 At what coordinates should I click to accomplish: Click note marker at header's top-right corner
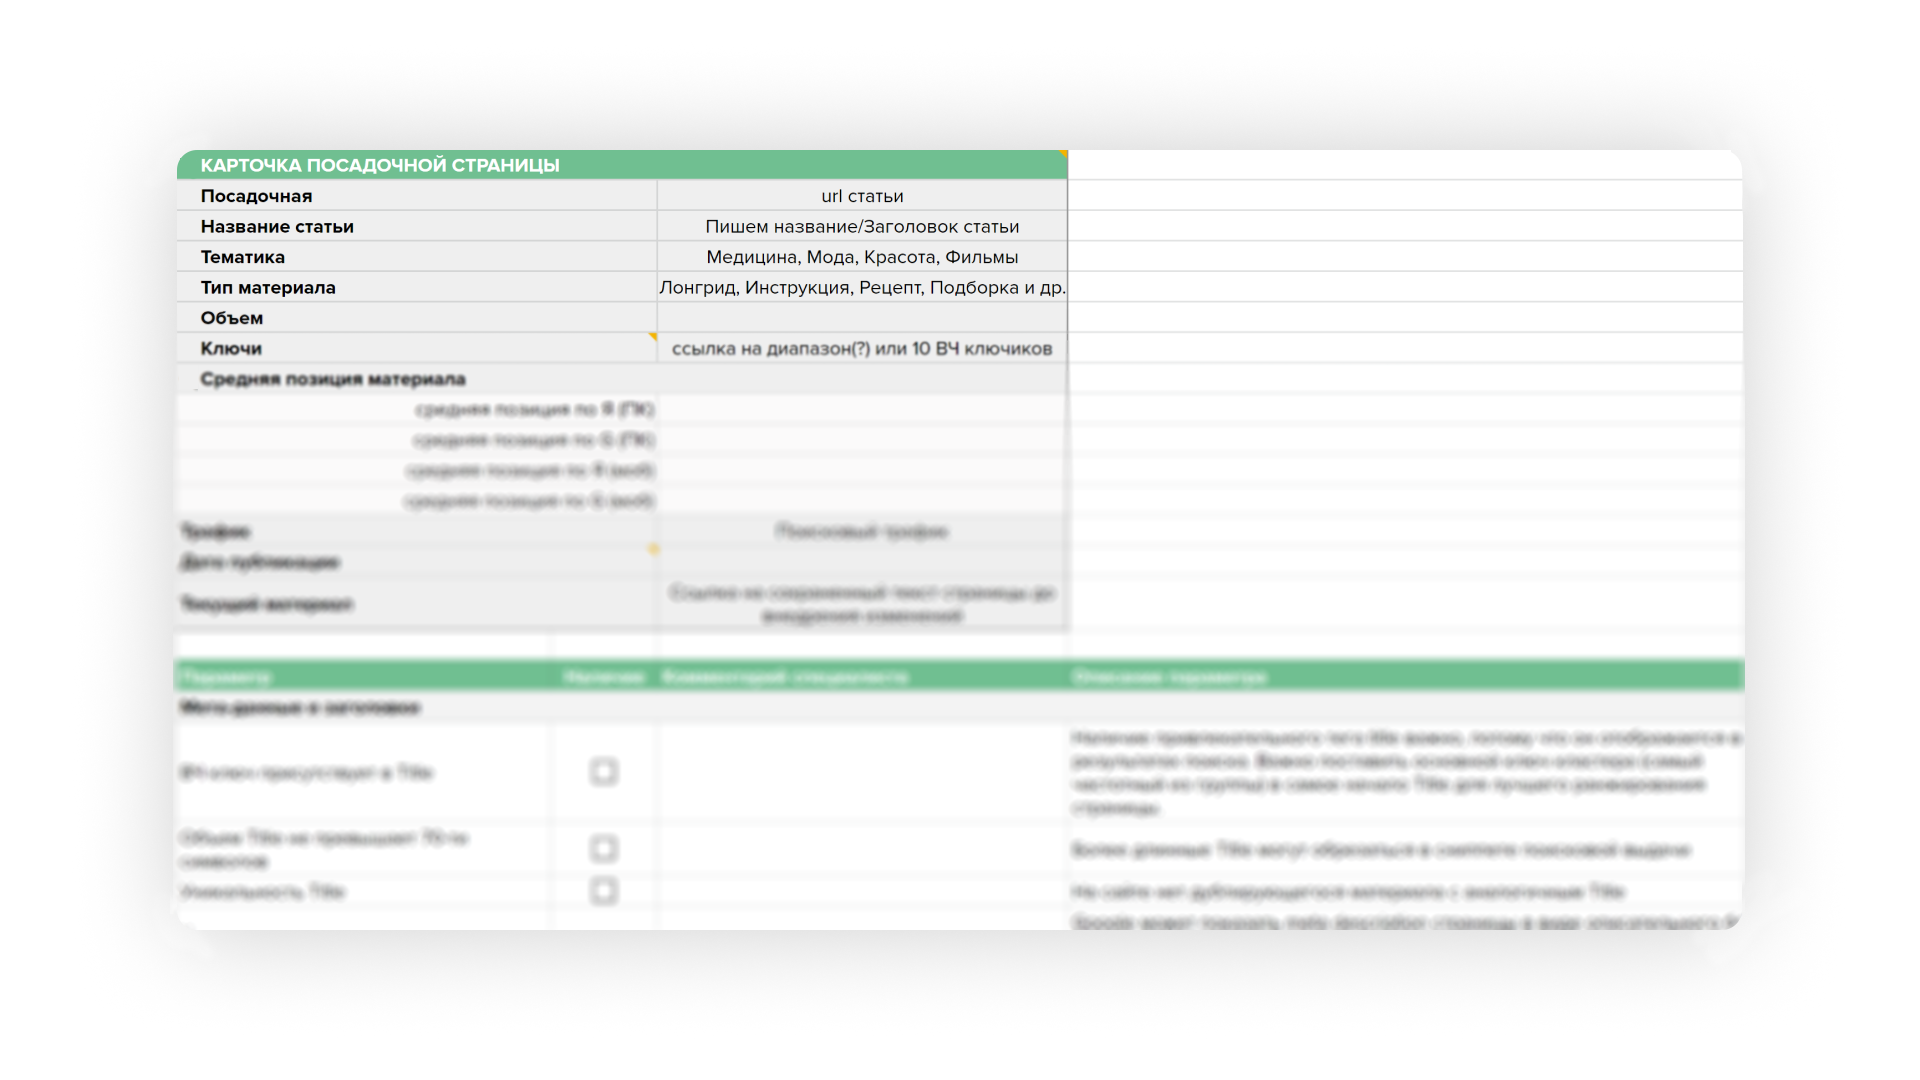pos(1064,154)
